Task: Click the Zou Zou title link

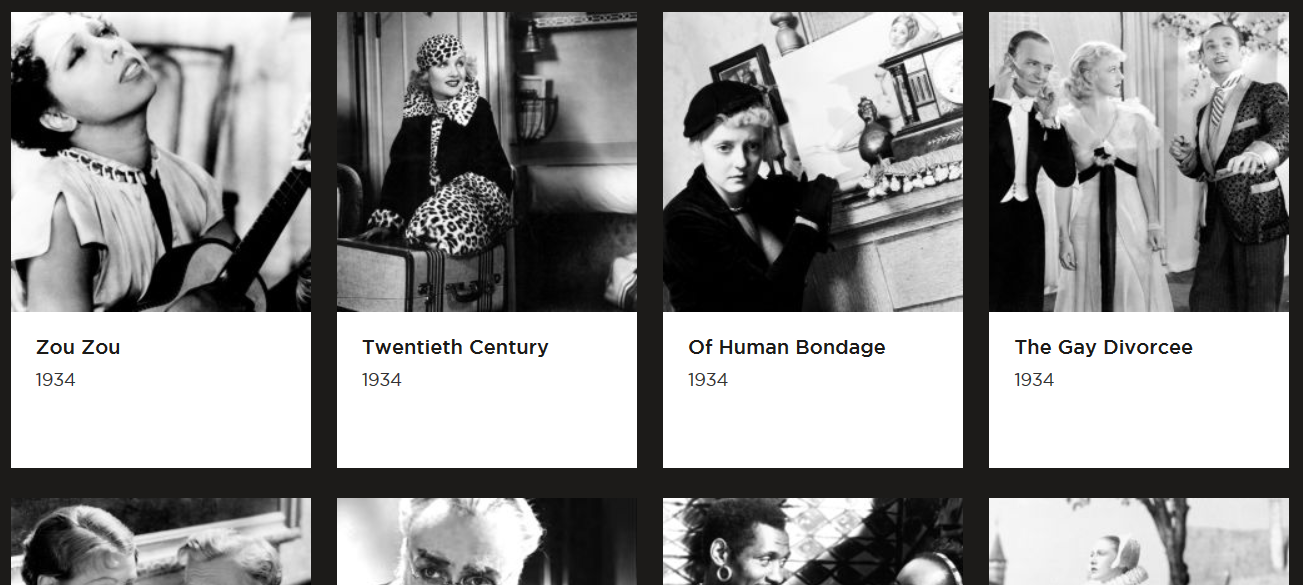Action: click(x=78, y=347)
